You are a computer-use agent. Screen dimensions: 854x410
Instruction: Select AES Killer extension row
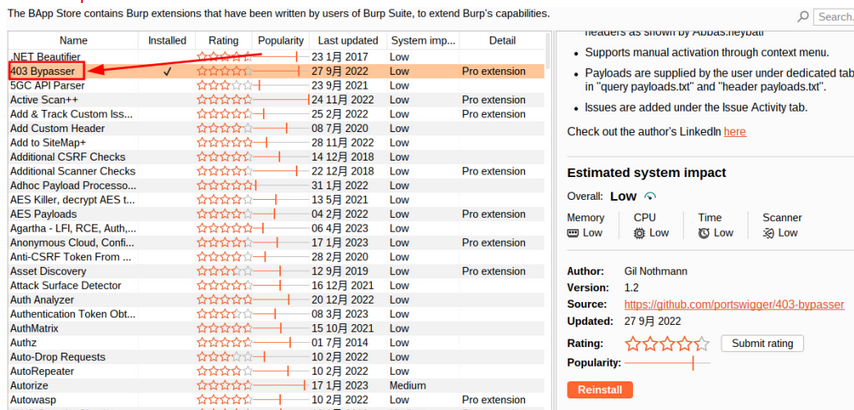(276, 200)
